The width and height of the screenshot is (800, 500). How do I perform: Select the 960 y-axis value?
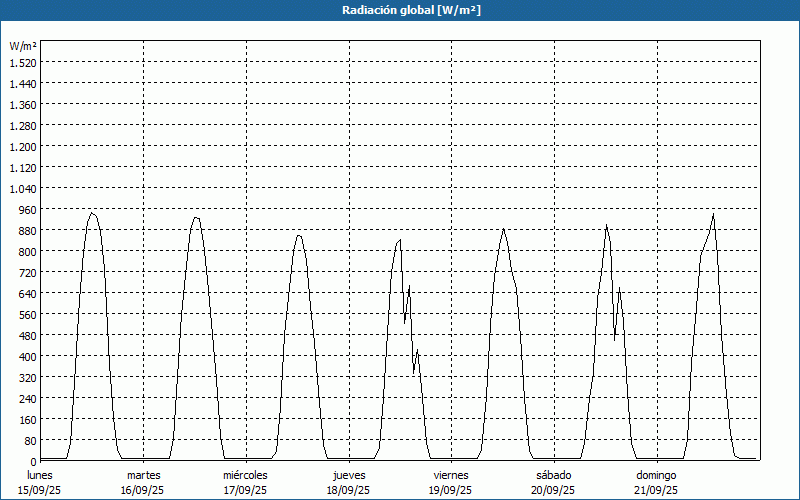pyautogui.click(x=28, y=210)
